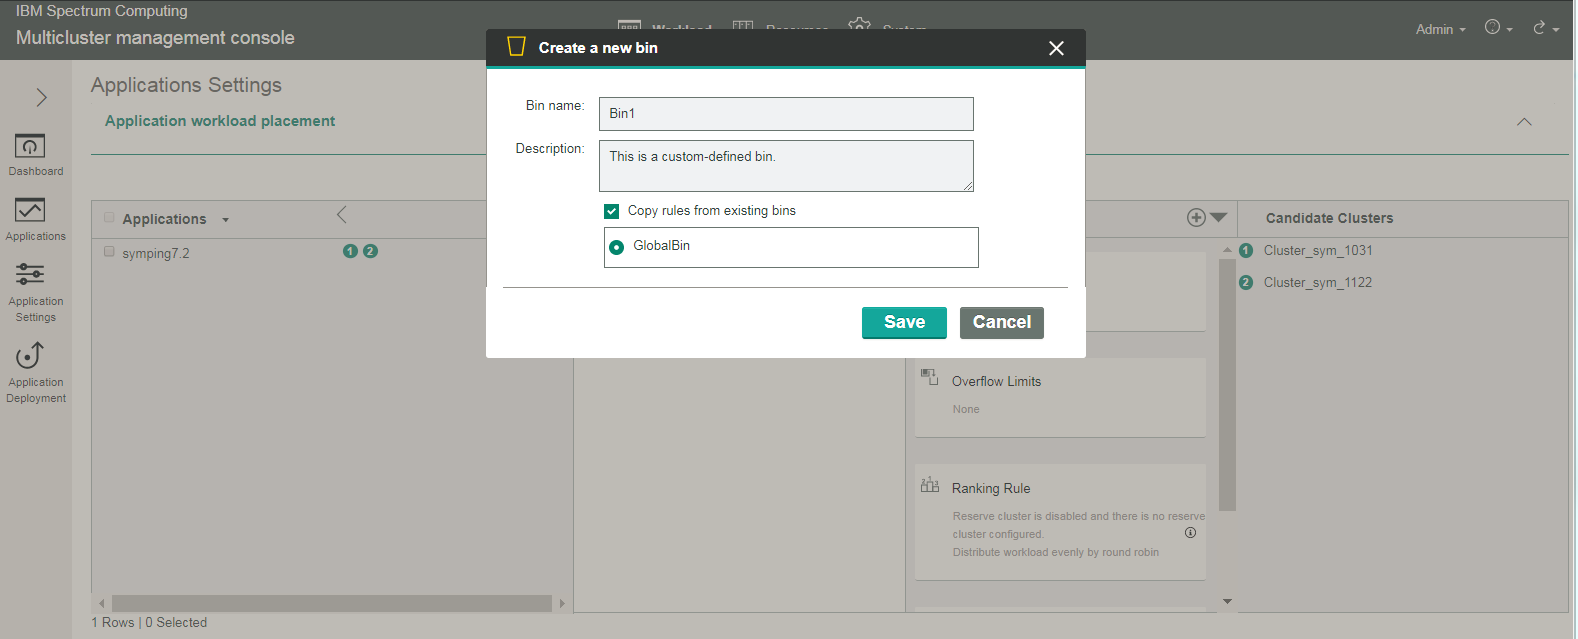The width and height of the screenshot is (1578, 639).
Task: Click the Overflow Limits card icon
Action: (x=930, y=377)
